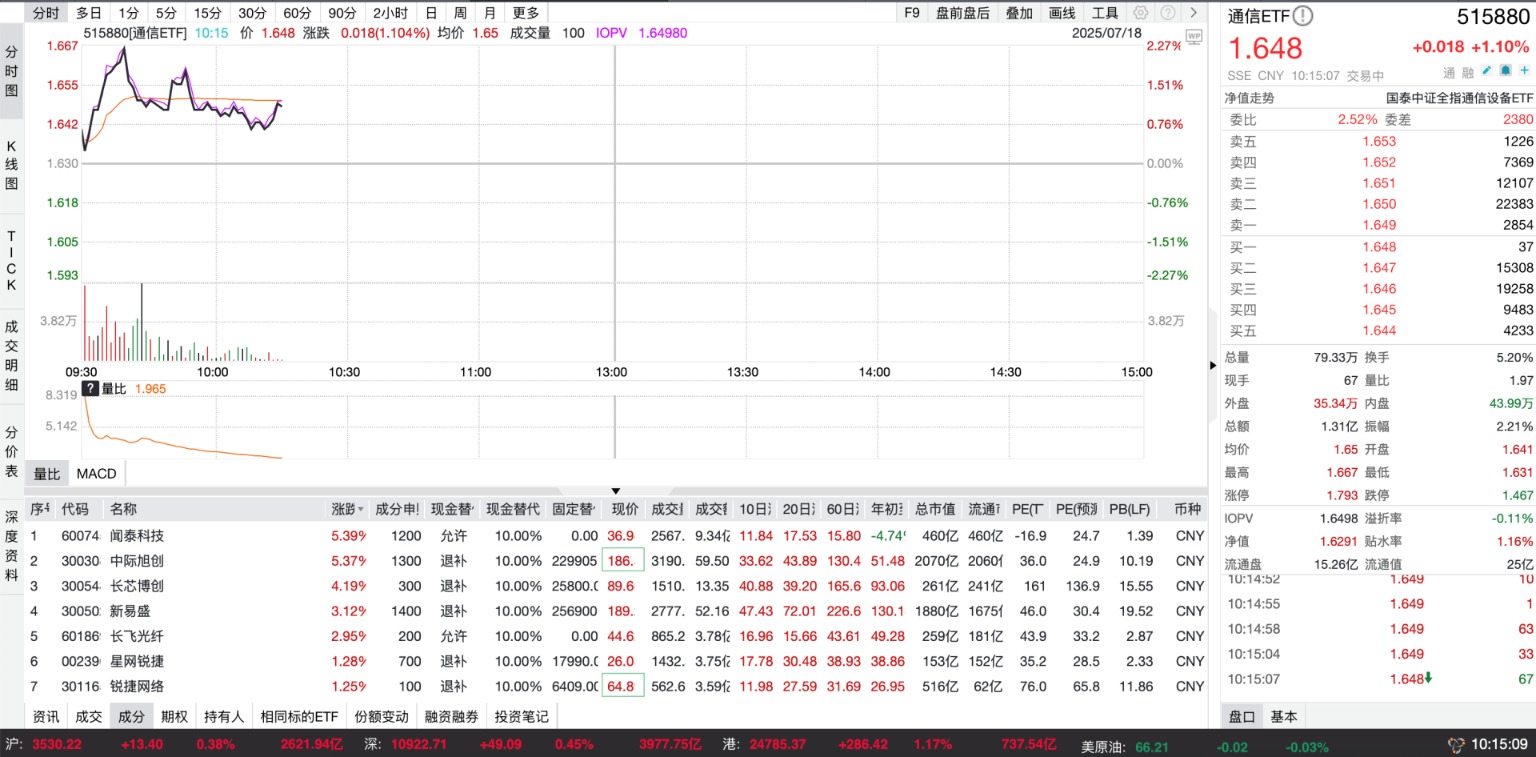Open the 工具 menu

[x=1105, y=13]
